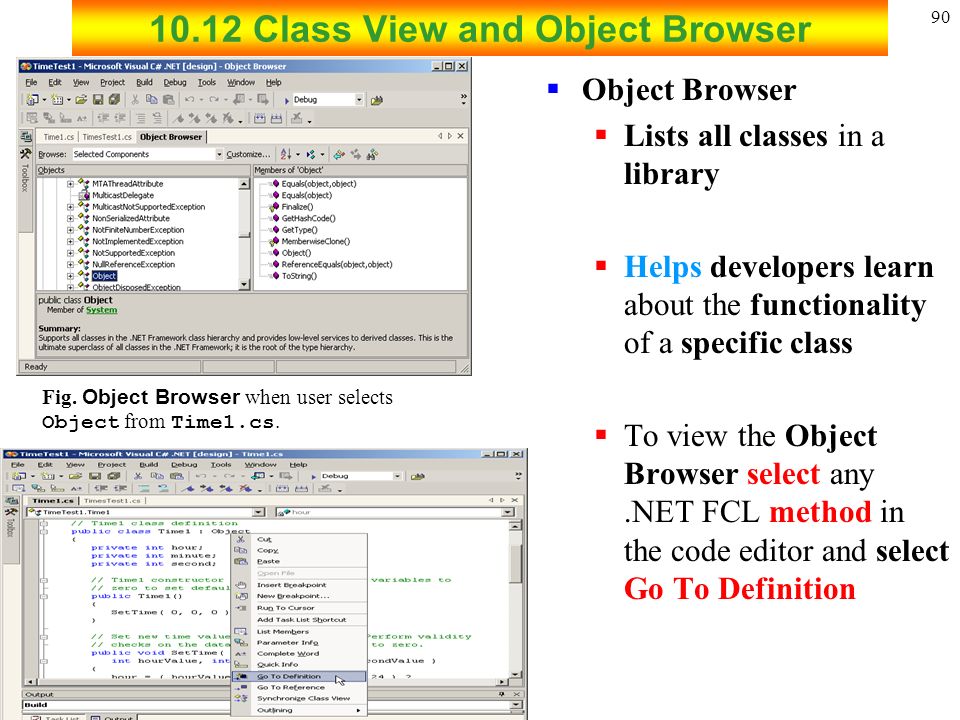The image size is (960, 720).
Task: Open Toolbox hammer icon in Object Browser window
Action: click(x=26, y=154)
